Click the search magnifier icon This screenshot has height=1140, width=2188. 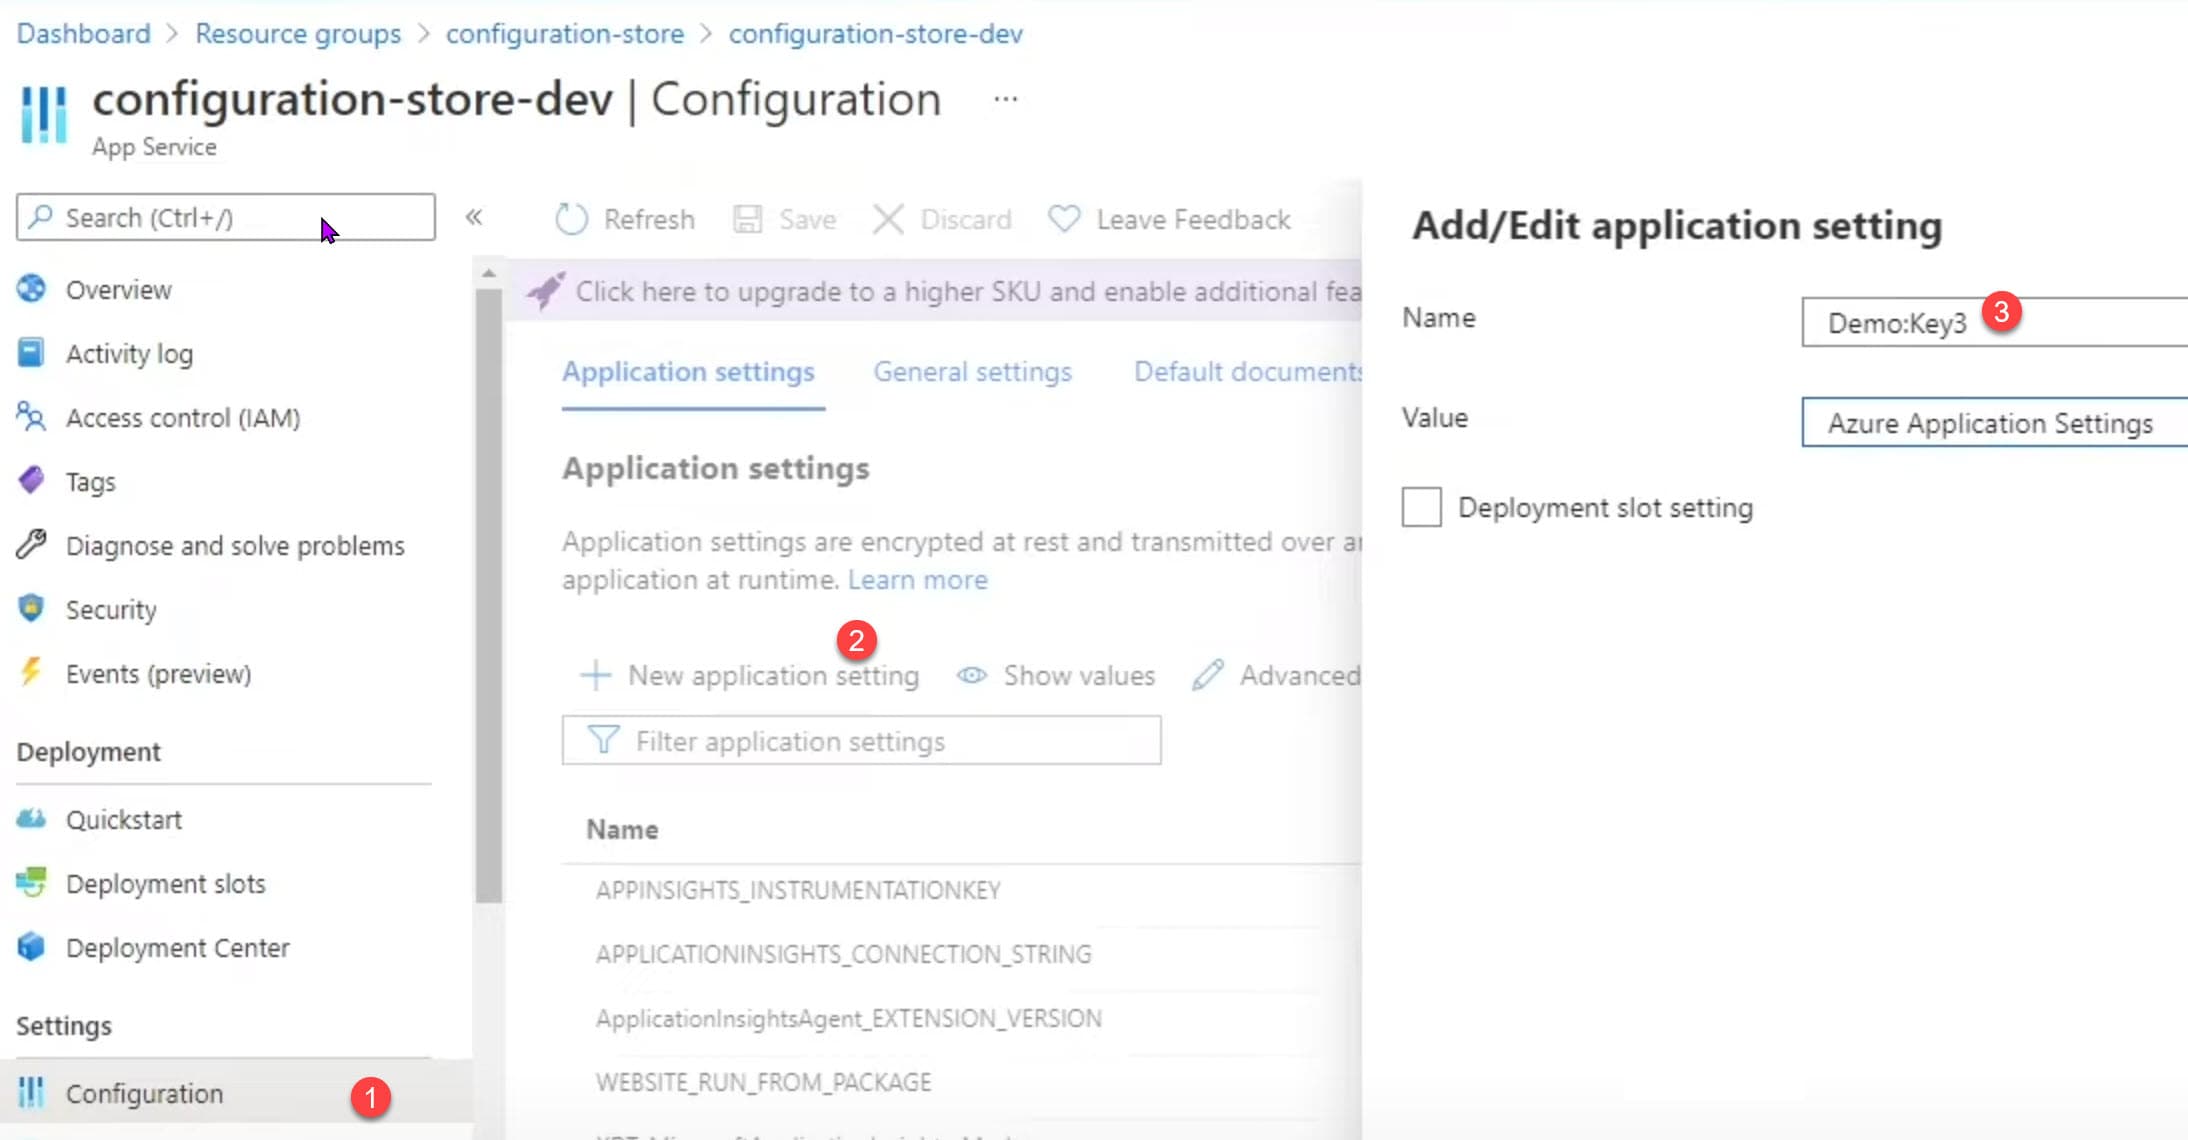pos(41,217)
